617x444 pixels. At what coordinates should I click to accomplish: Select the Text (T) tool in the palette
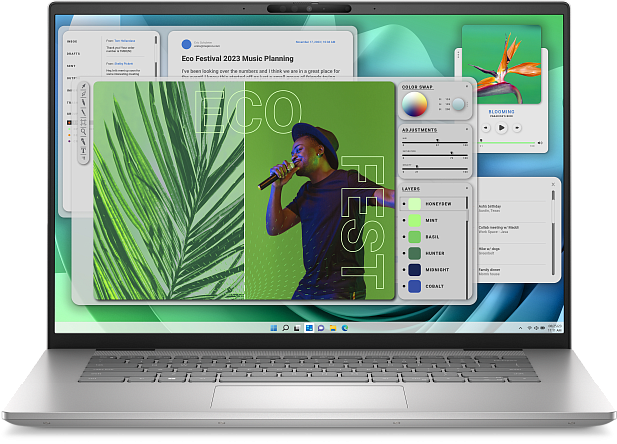(x=83, y=150)
